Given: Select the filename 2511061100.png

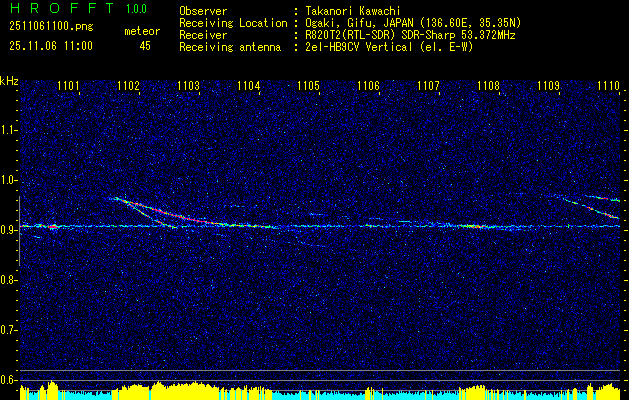Looking at the screenshot, I should (x=51, y=27).
